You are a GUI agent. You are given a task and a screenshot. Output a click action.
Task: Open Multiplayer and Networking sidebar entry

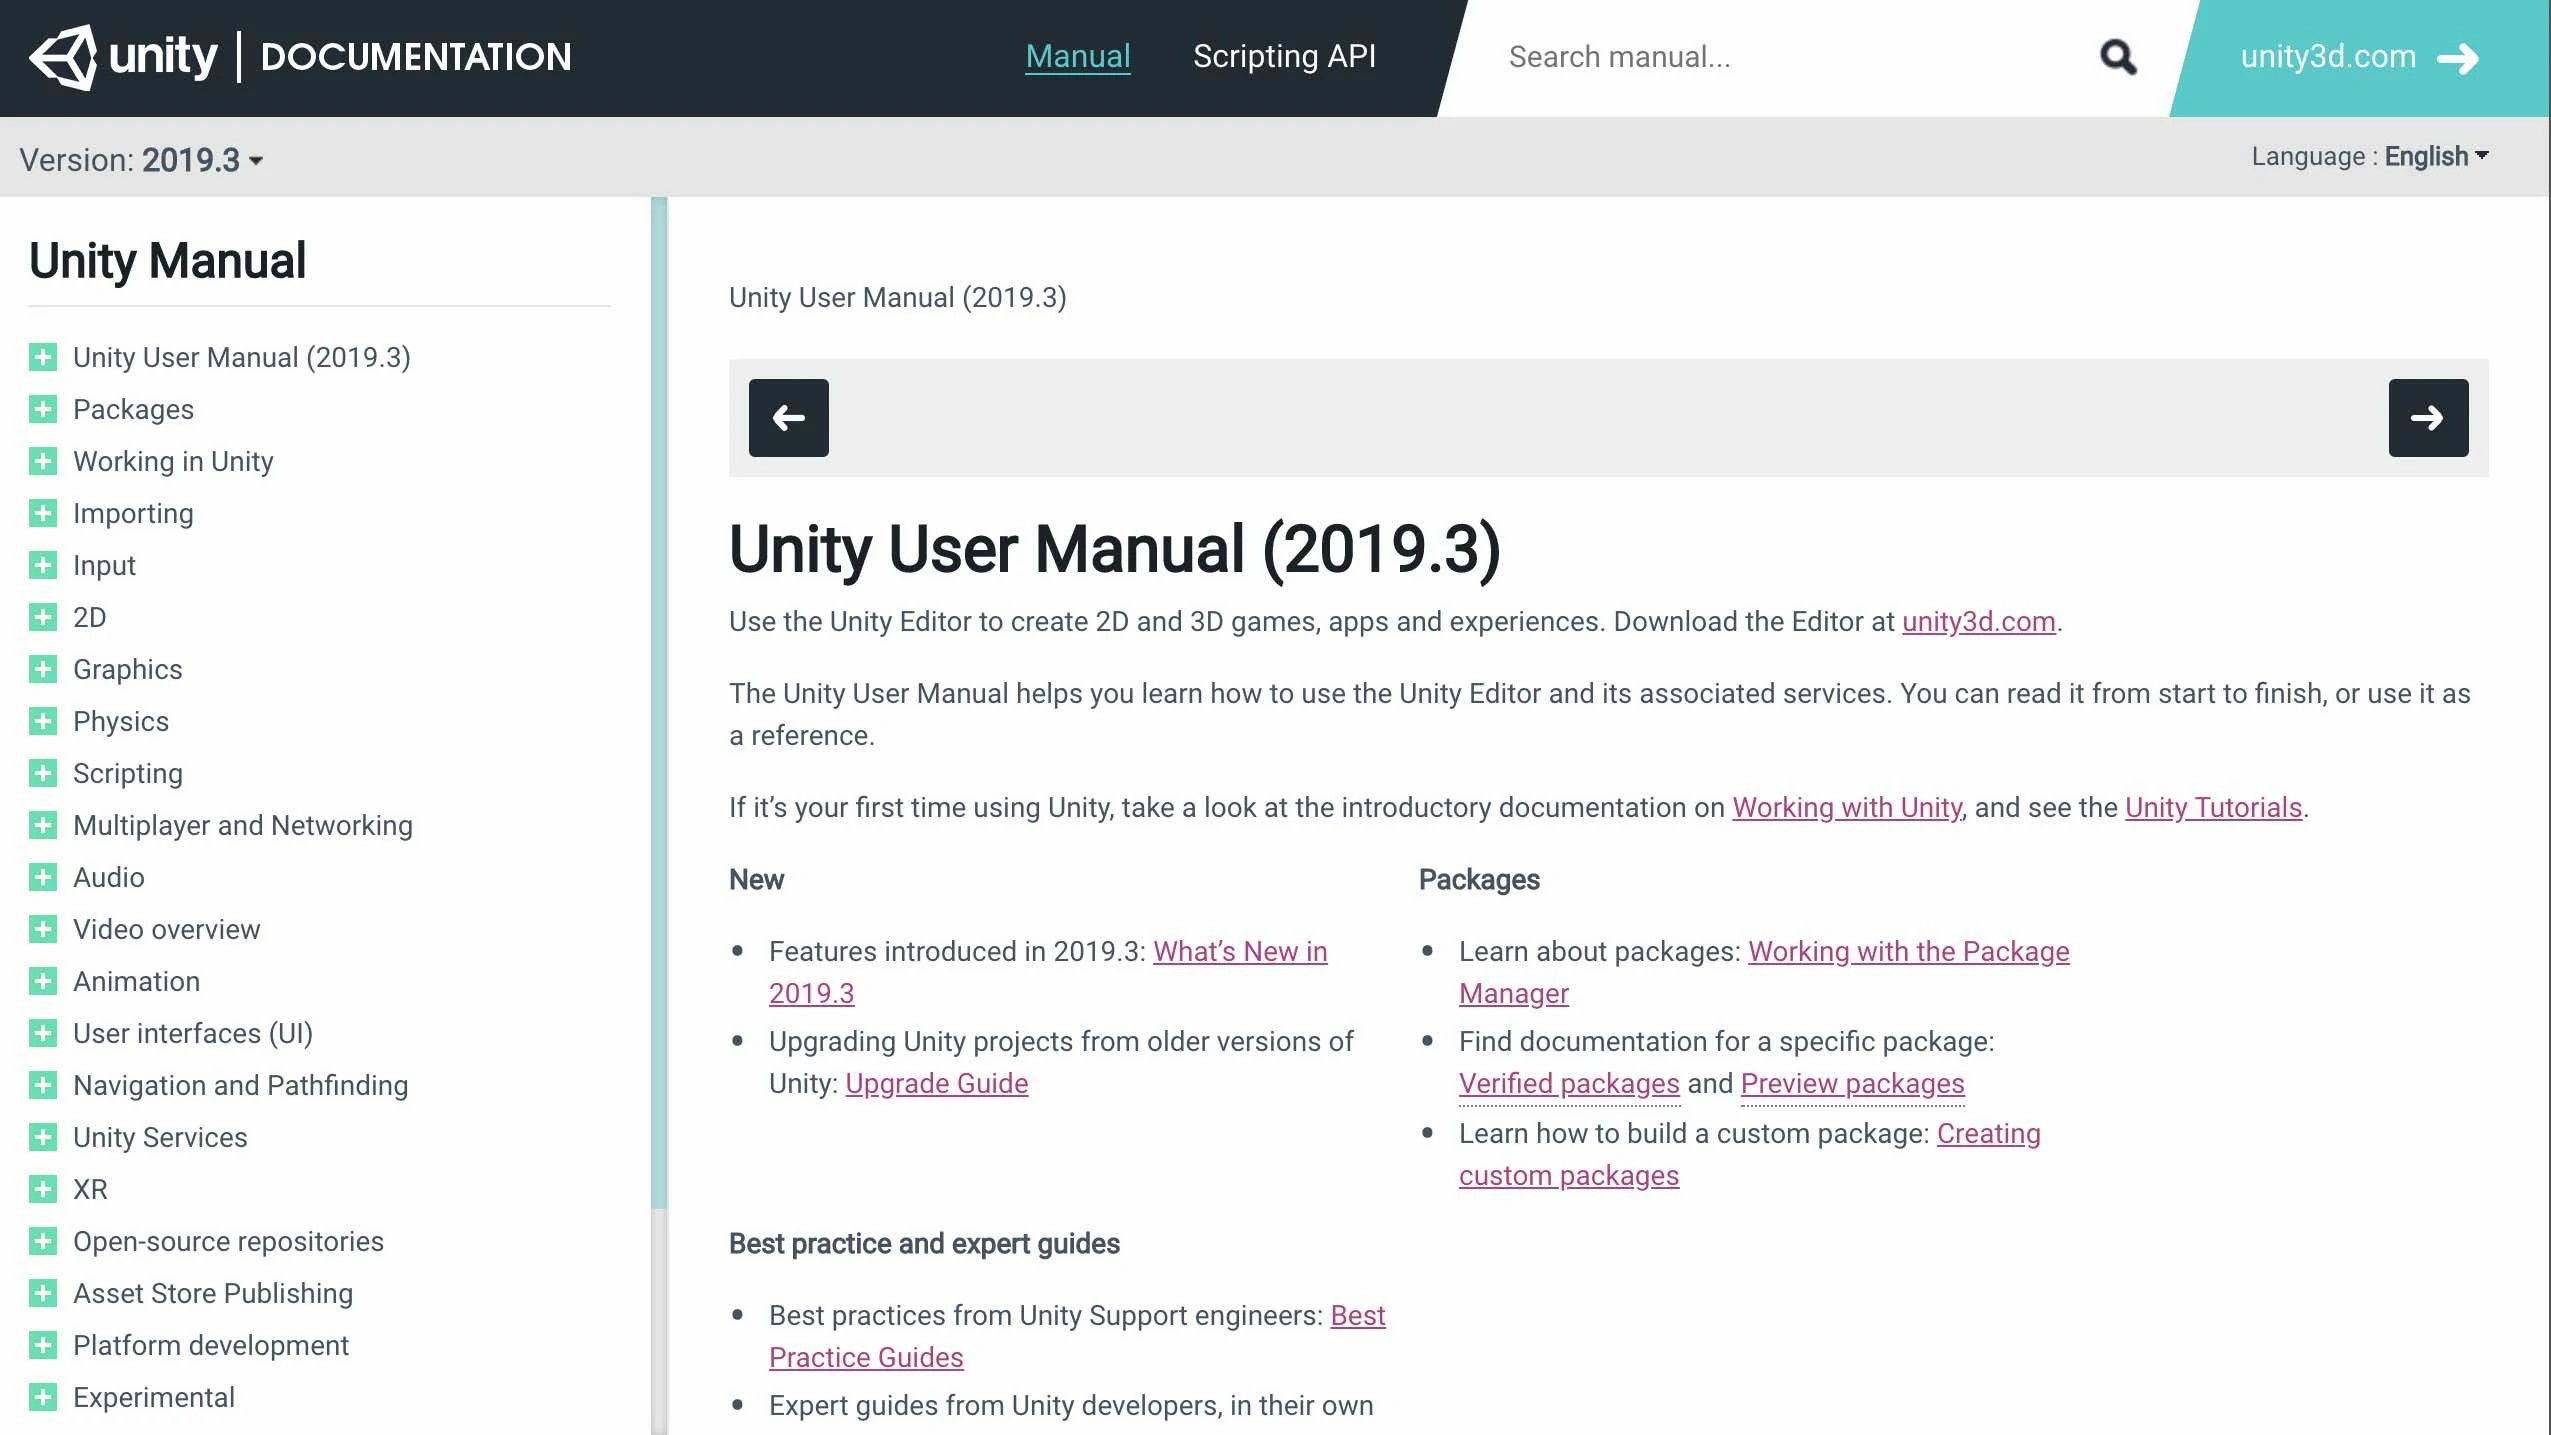coord(243,825)
